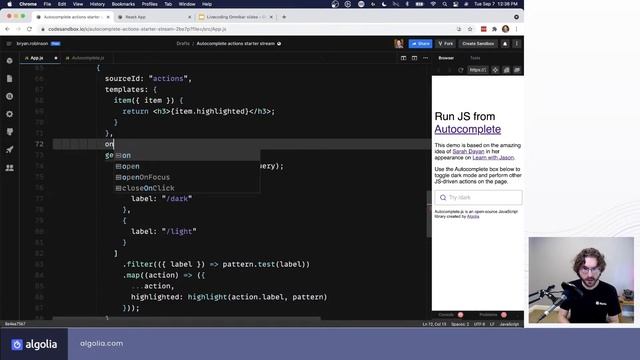
Task: Refresh the preview browser
Action: (461, 70)
